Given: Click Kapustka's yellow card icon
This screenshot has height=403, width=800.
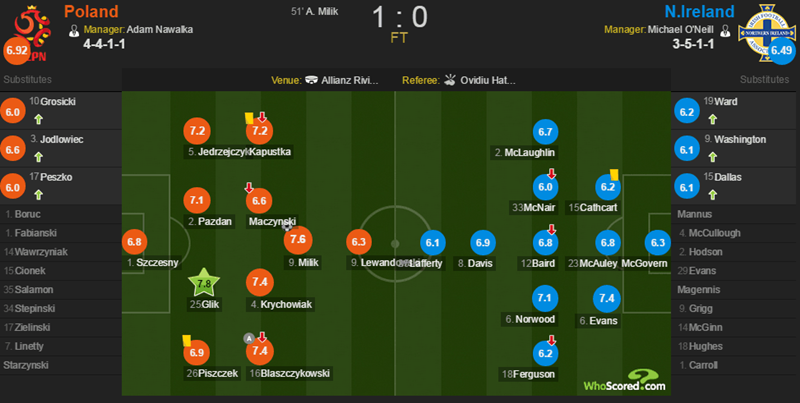Looking at the screenshot, I should [248, 117].
